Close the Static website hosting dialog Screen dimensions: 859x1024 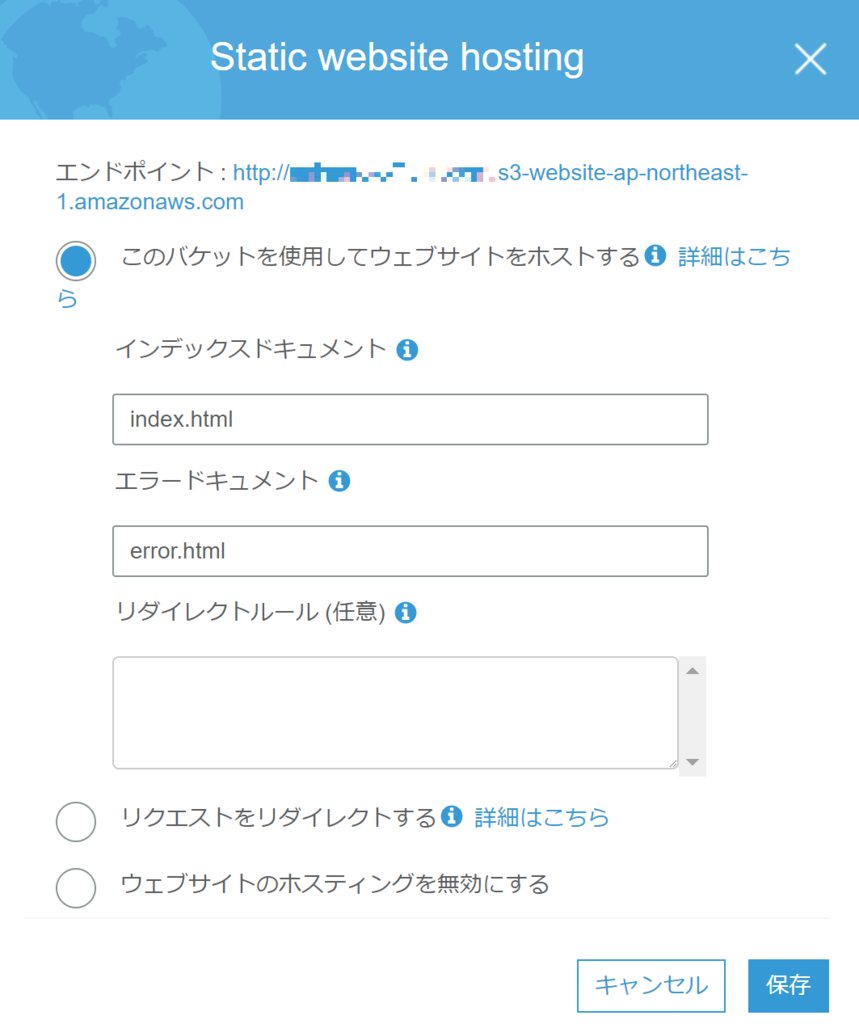pyautogui.click(x=810, y=58)
